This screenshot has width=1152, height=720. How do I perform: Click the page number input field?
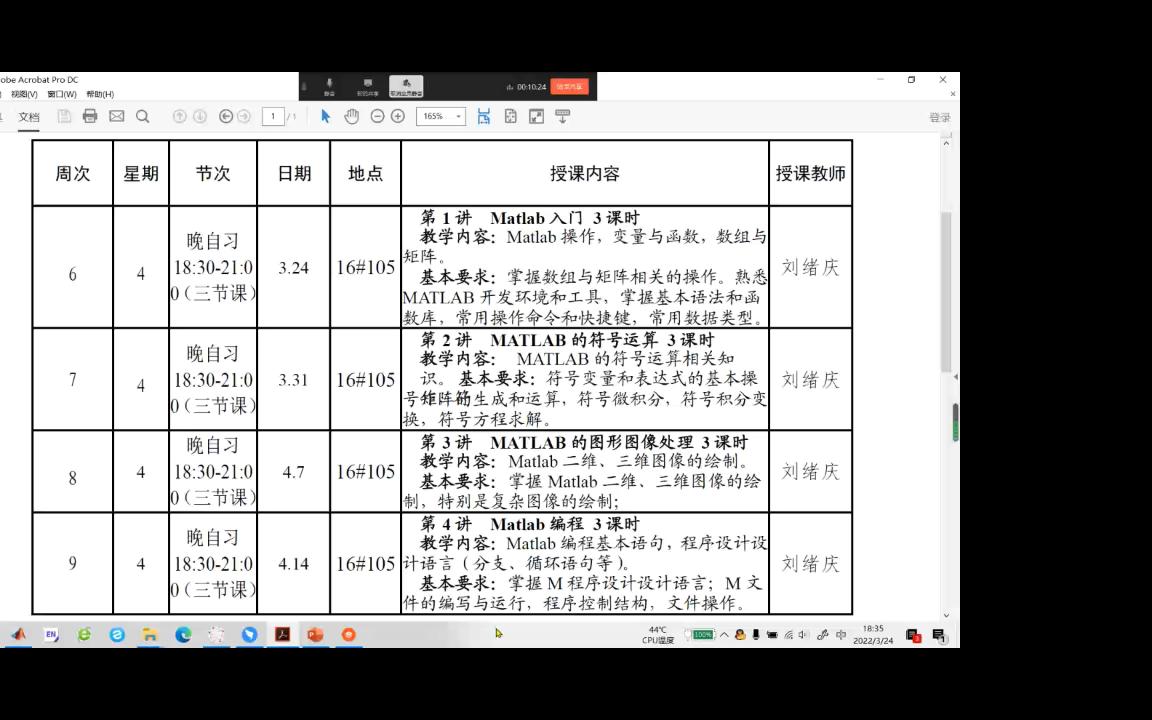click(x=272, y=116)
